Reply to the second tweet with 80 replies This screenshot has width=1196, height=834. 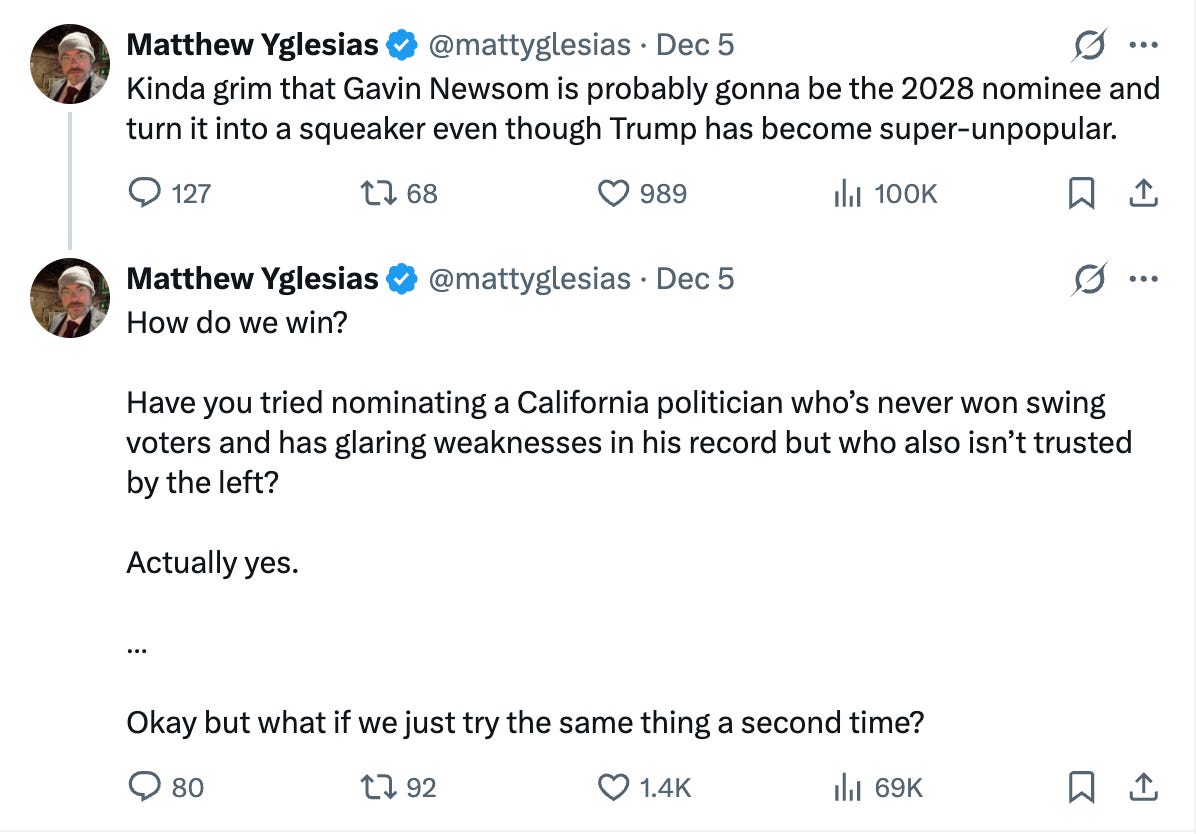(x=146, y=787)
